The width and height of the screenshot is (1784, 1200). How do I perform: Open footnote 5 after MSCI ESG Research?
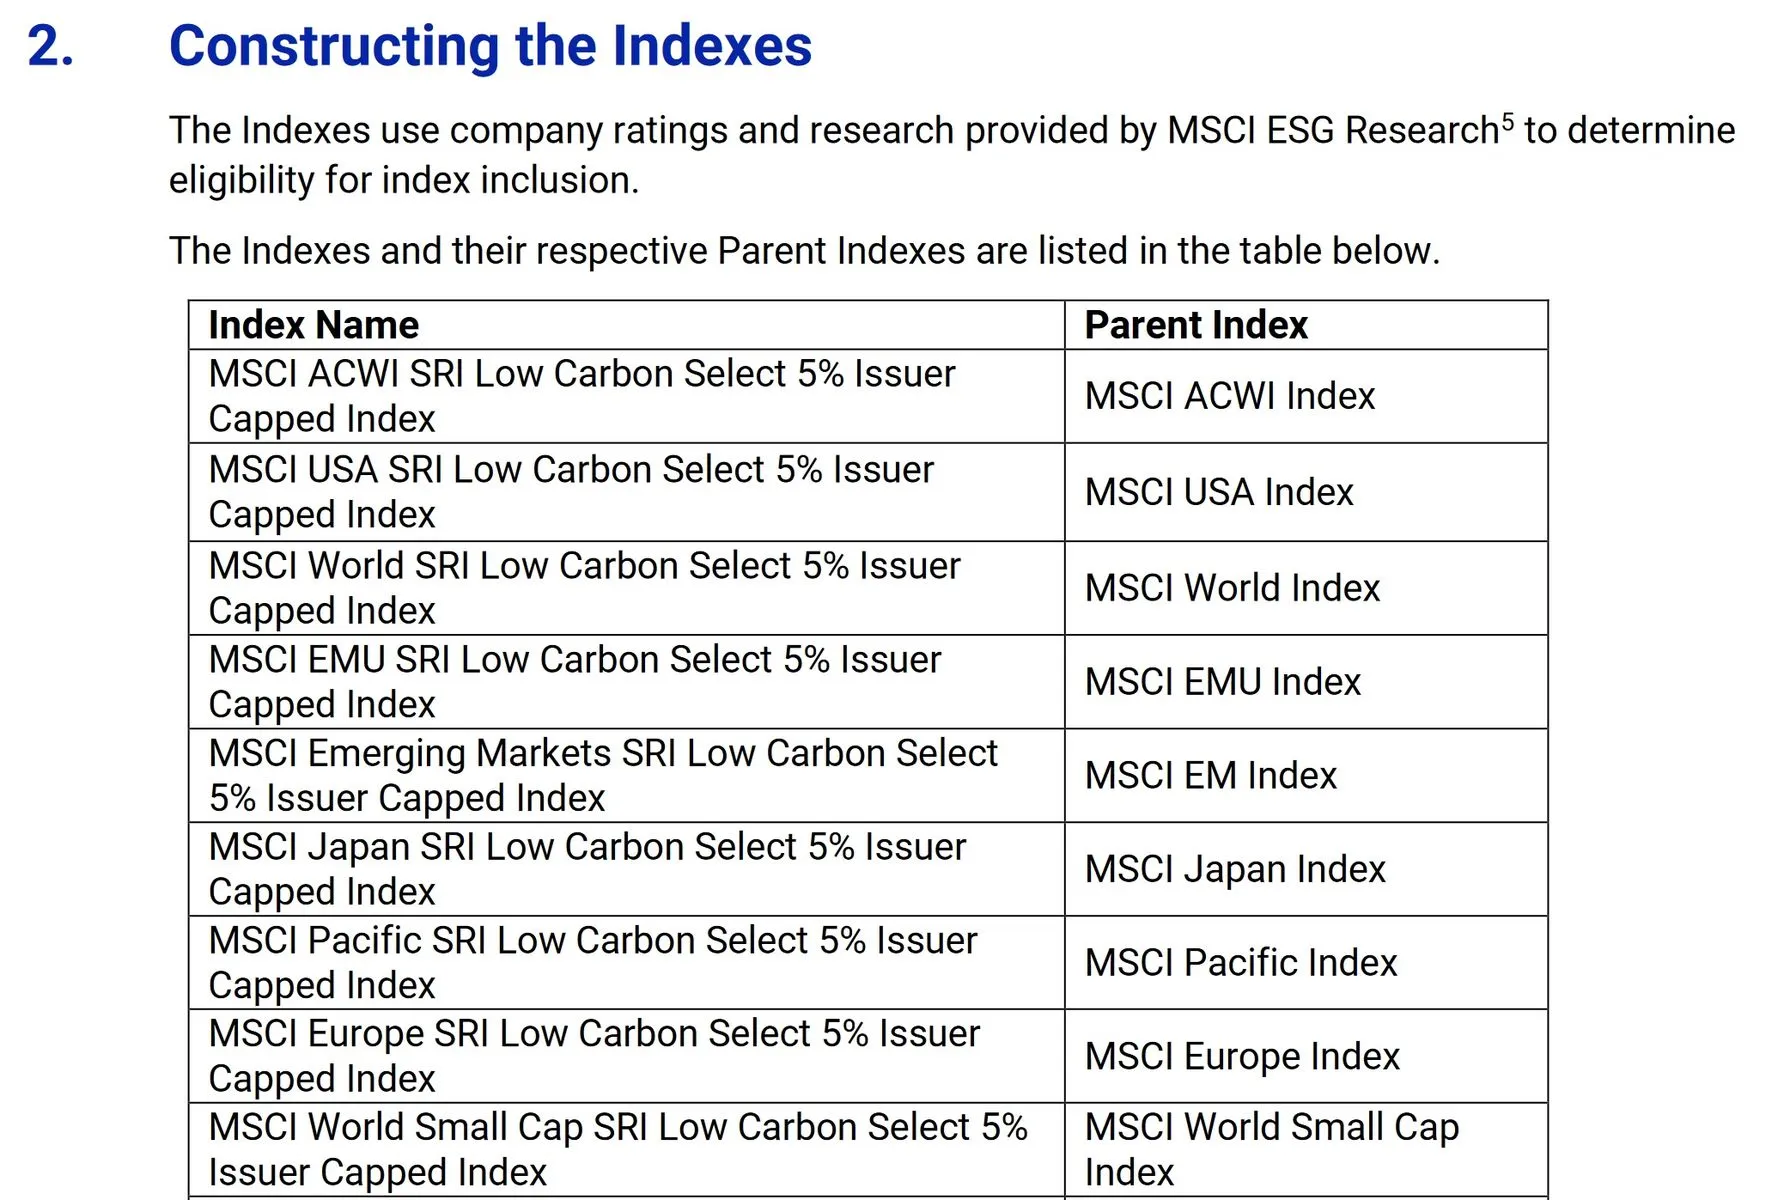tap(1508, 122)
